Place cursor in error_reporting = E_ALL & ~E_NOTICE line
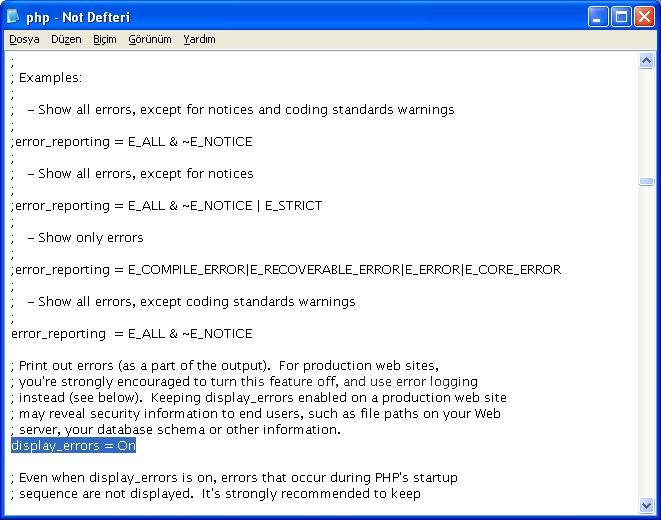Image resolution: width=661 pixels, height=520 pixels. point(131,334)
